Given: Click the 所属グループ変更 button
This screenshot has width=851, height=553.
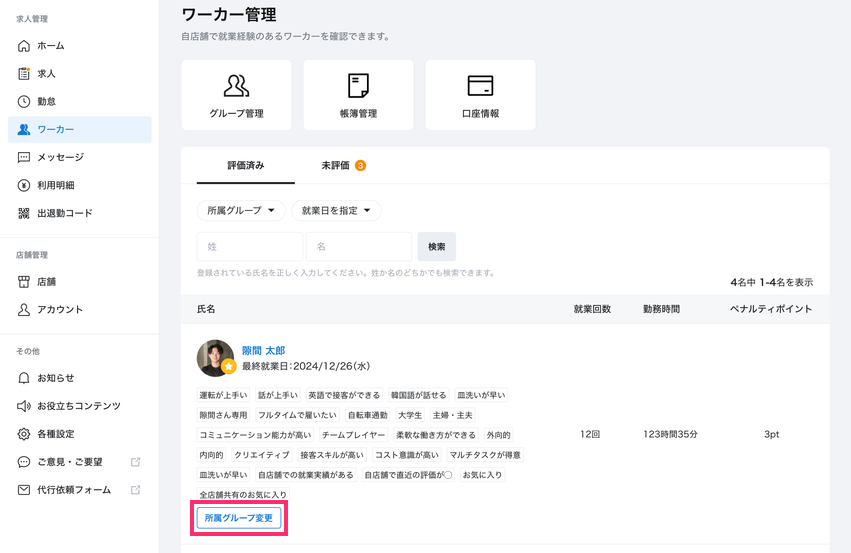Looking at the screenshot, I should [238, 518].
